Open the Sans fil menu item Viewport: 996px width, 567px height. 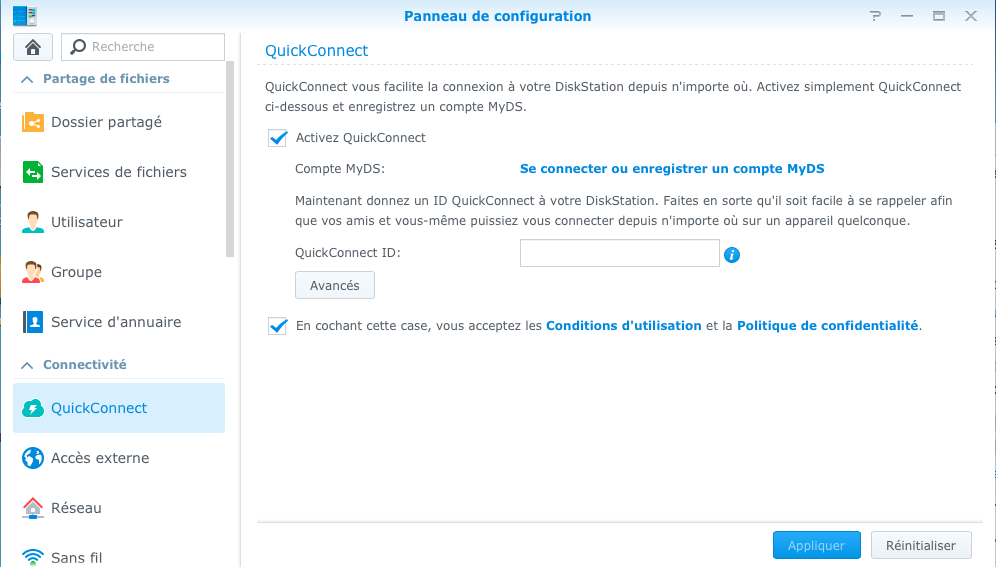coord(119,557)
